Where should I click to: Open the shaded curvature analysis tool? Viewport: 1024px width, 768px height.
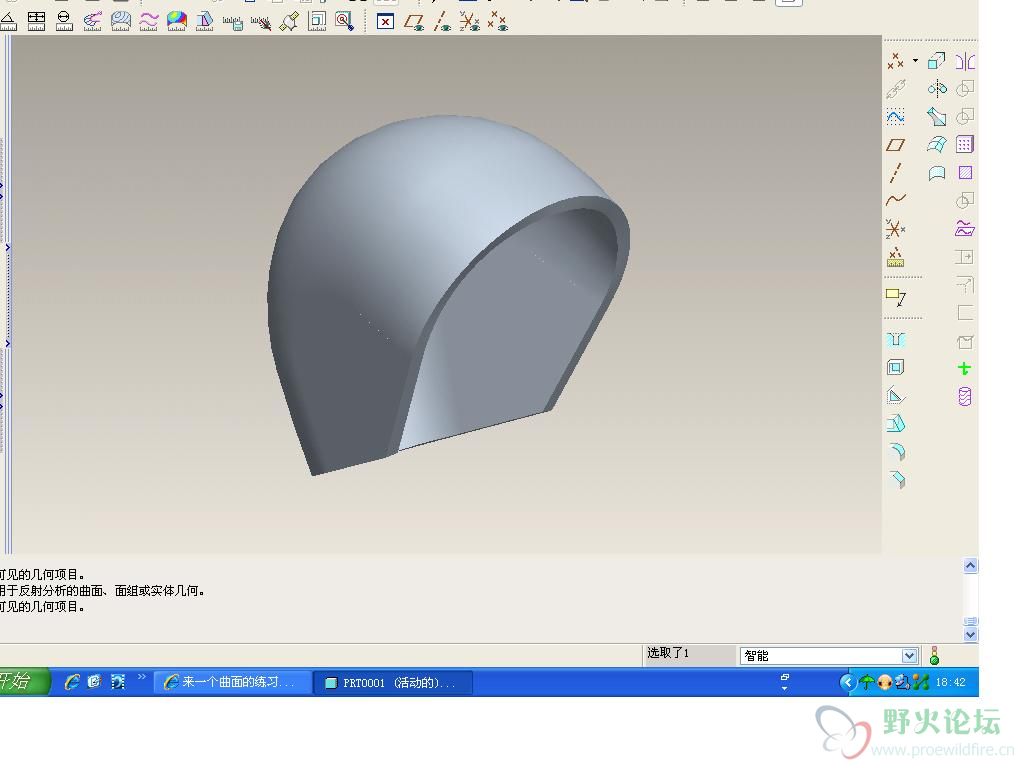click(x=177, y=20)
